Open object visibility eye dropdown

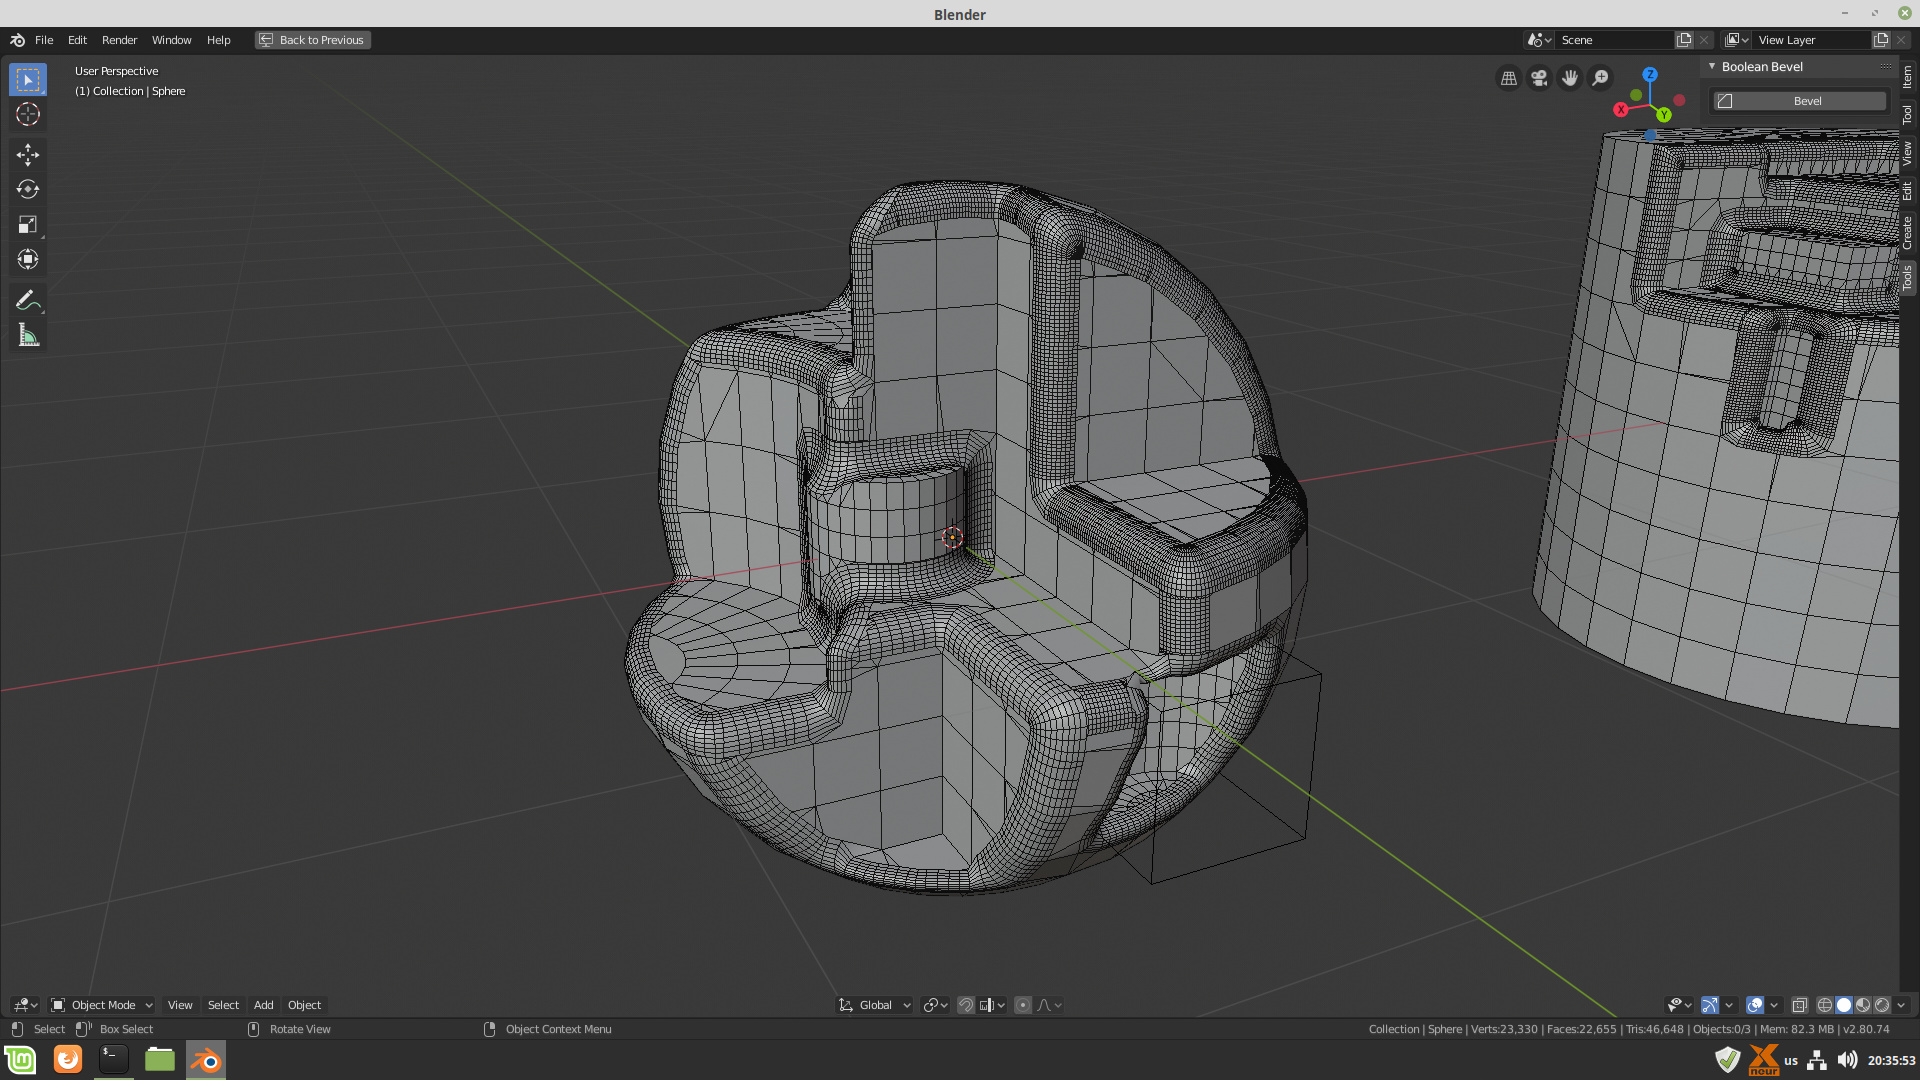click(1679, 1005)
